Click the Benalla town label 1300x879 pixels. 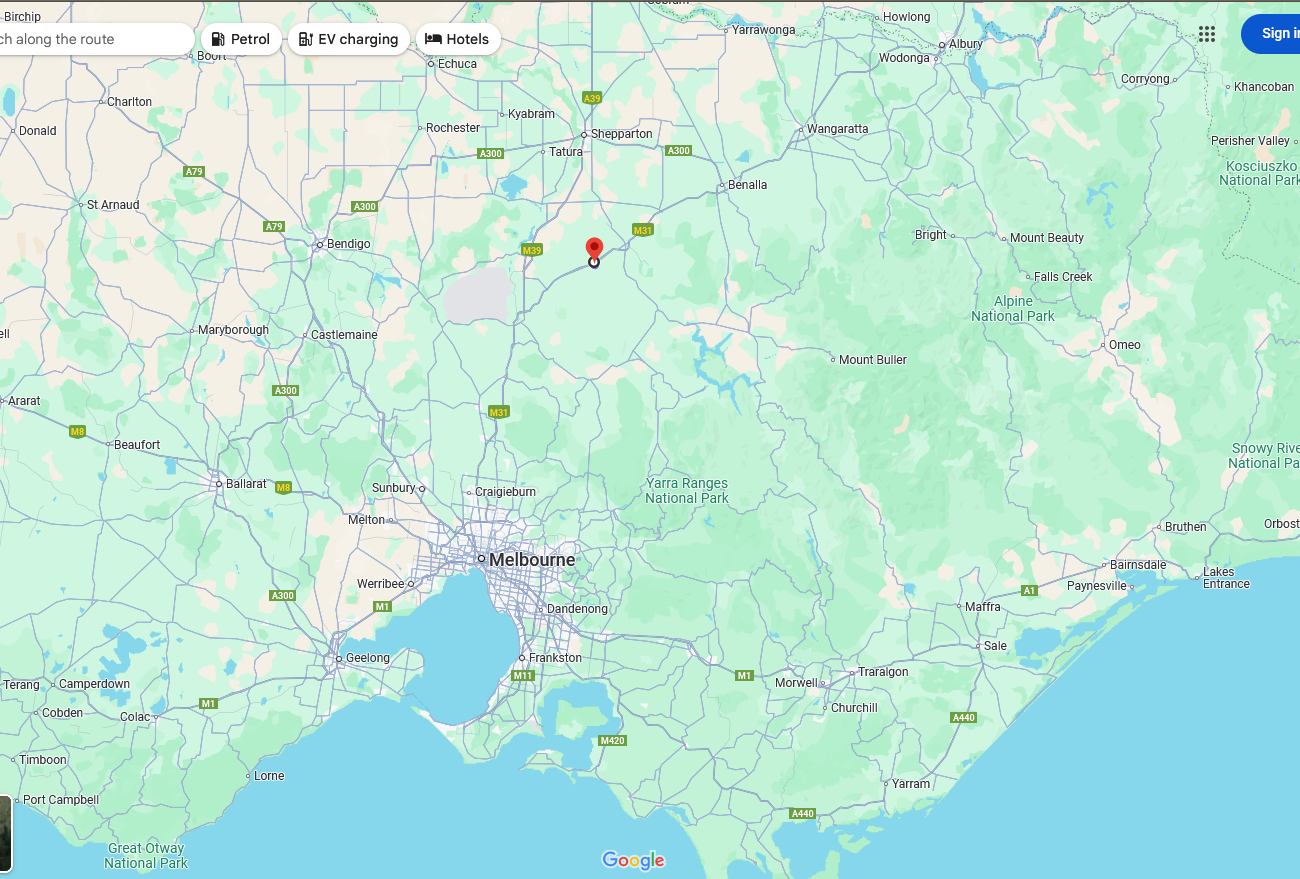pos(748,185)
